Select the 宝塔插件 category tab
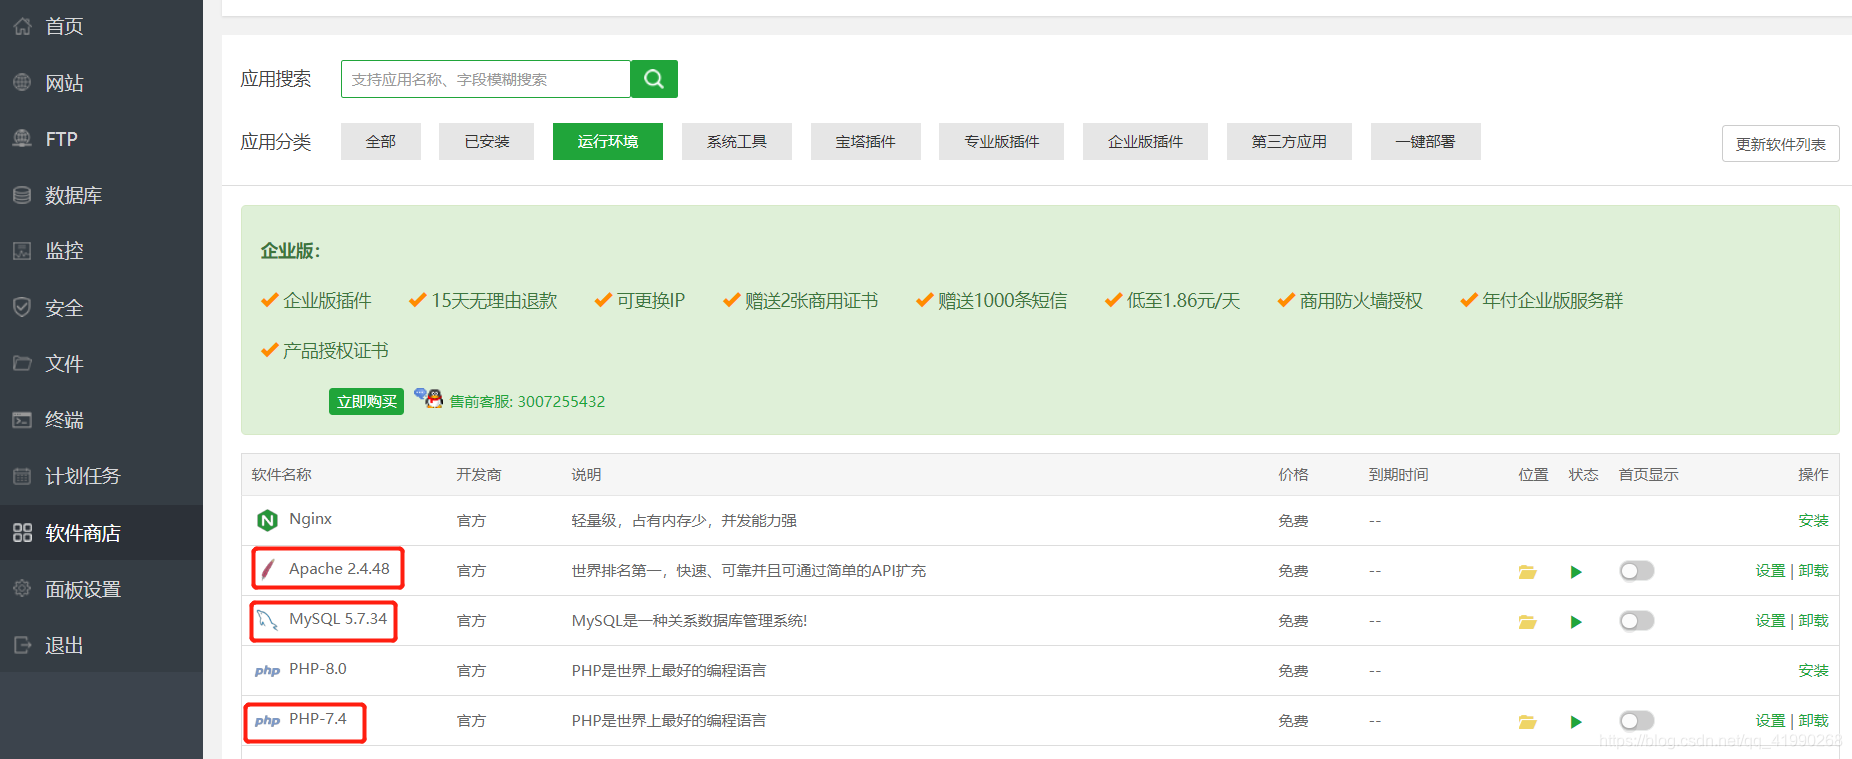Screen dimensions: 1852x759 (x=866, y=142)
